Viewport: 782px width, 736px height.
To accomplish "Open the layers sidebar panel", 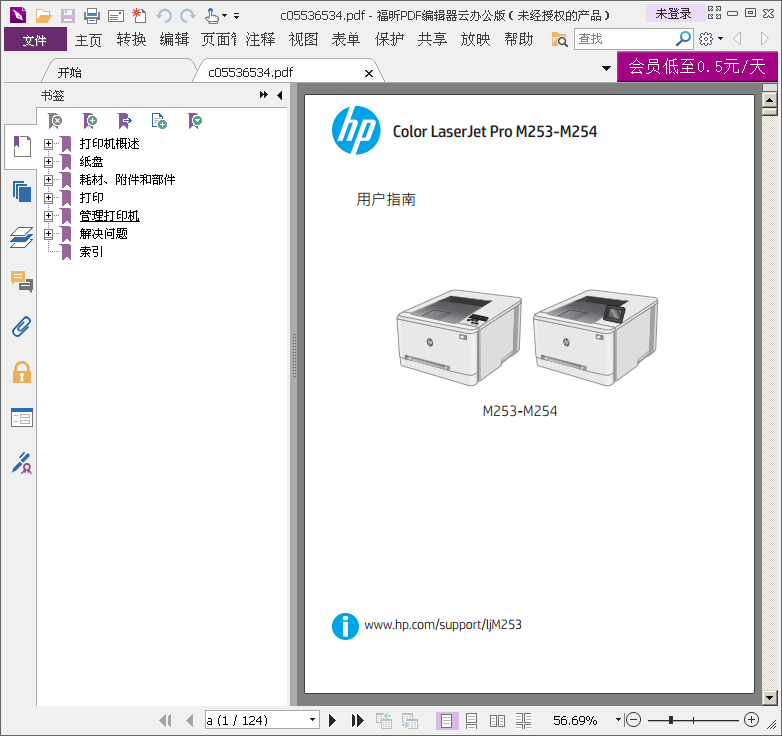I will point(21,237).
